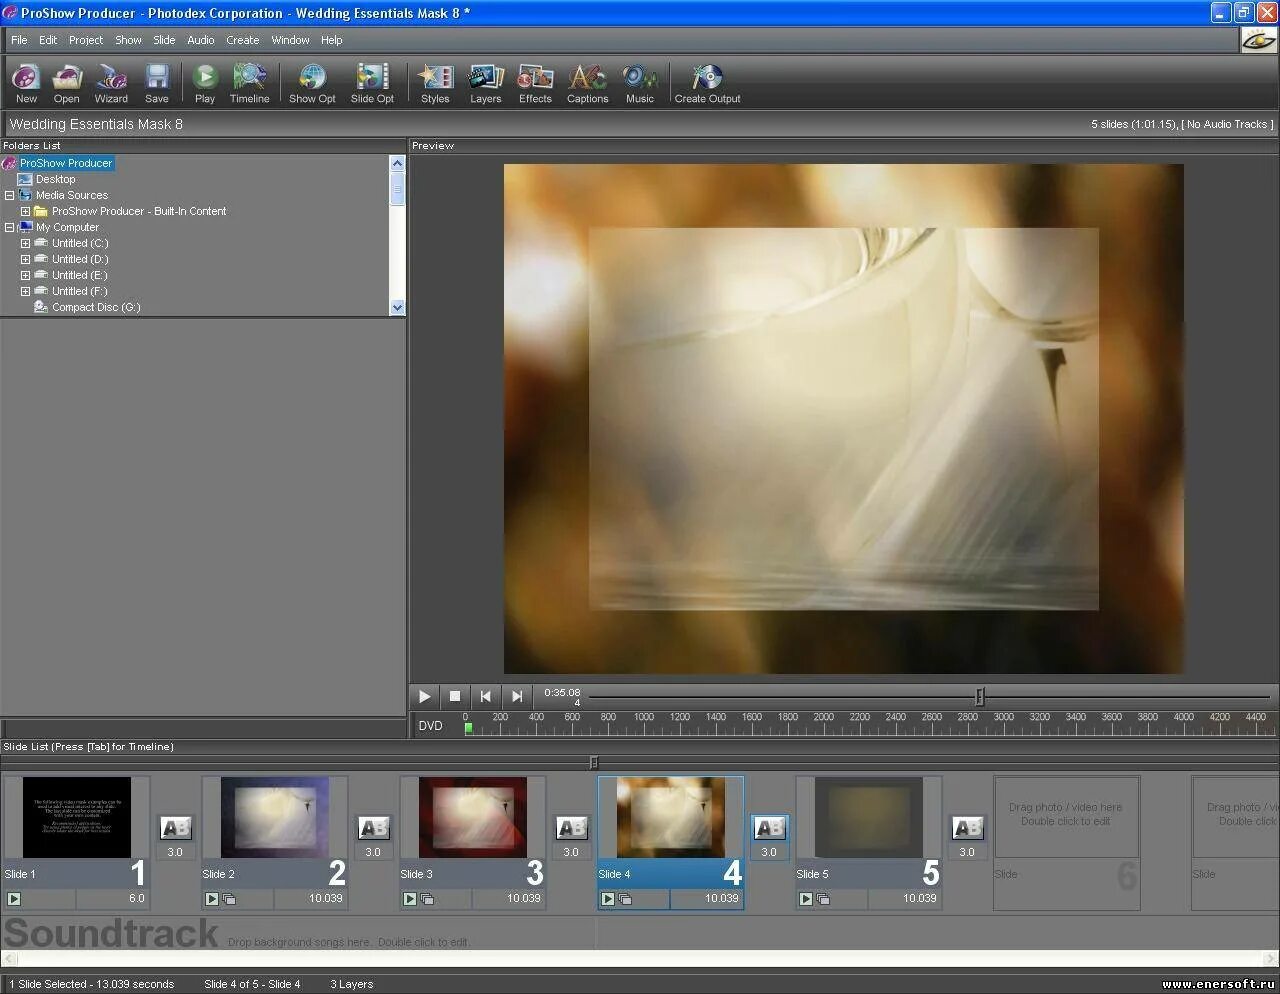1280x994 pixels.
Task: Play Slide 1 from its play icon
Action: (14, 899)
